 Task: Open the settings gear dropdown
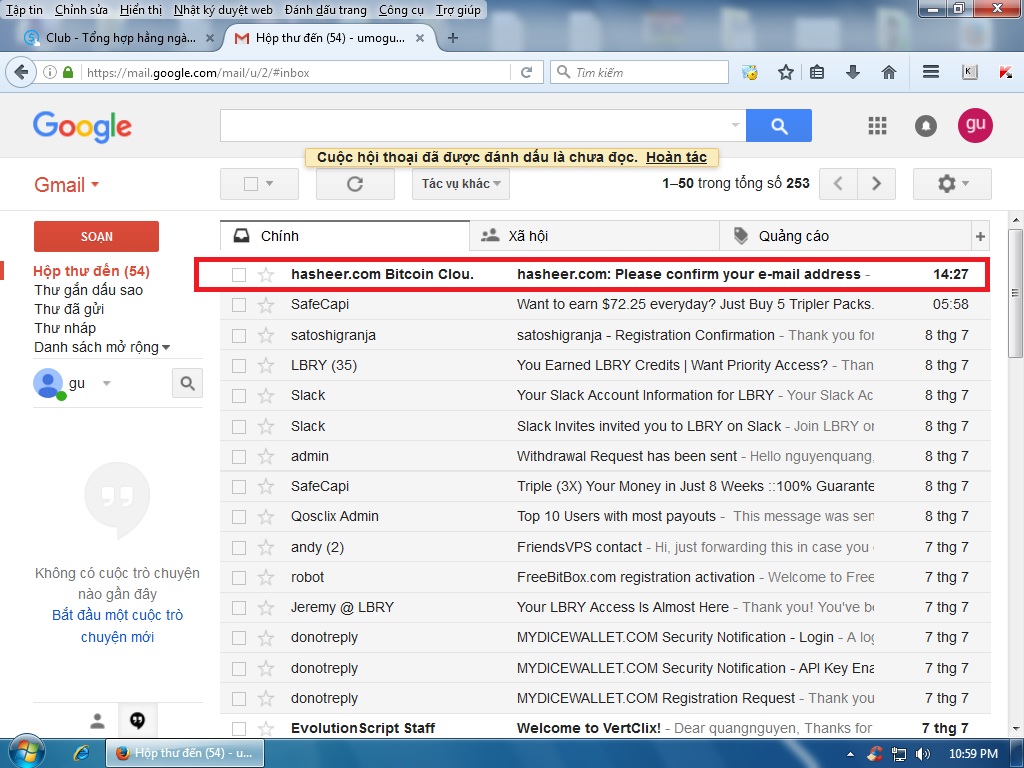click(x=952, y=184)
